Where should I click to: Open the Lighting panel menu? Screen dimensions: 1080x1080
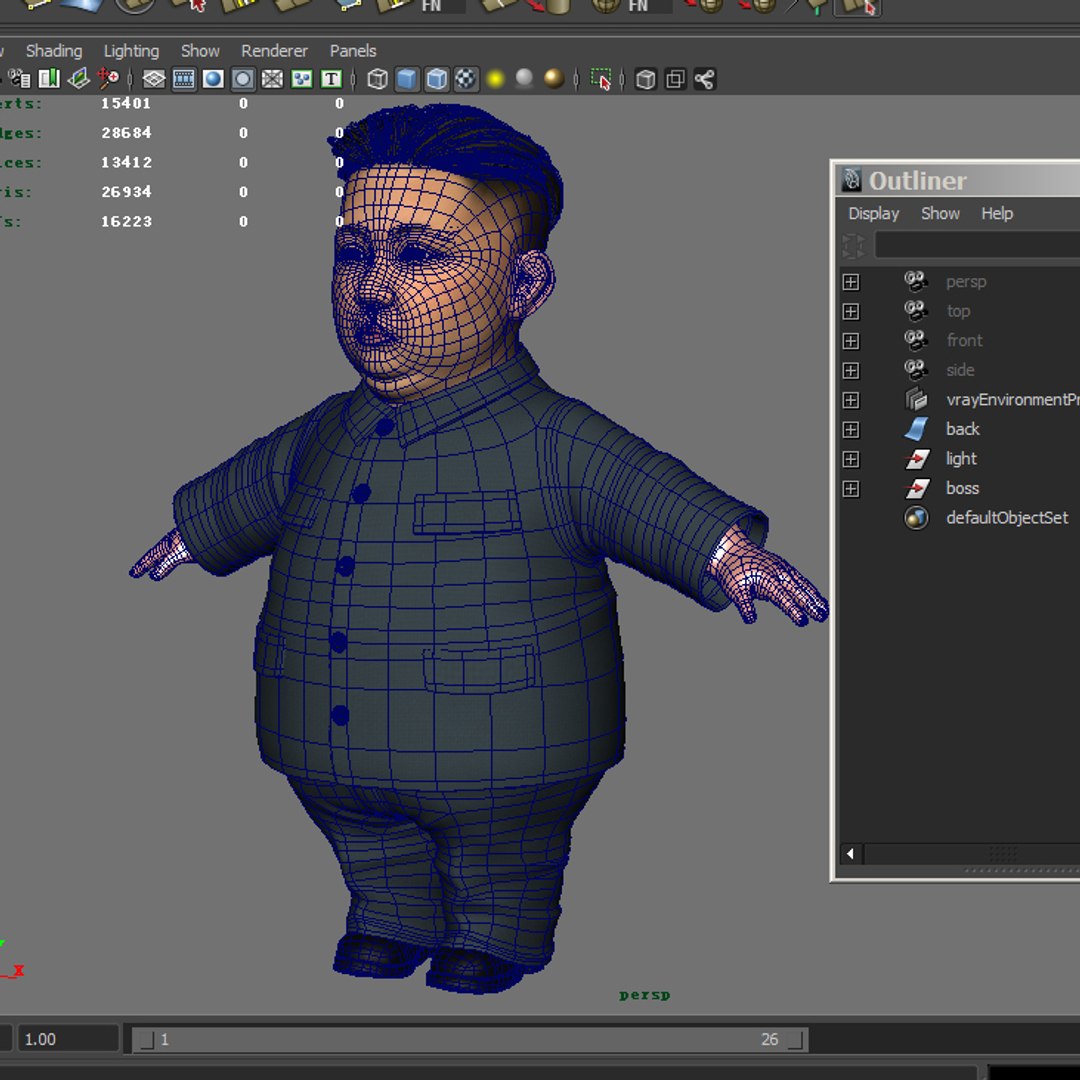point(131,51)
